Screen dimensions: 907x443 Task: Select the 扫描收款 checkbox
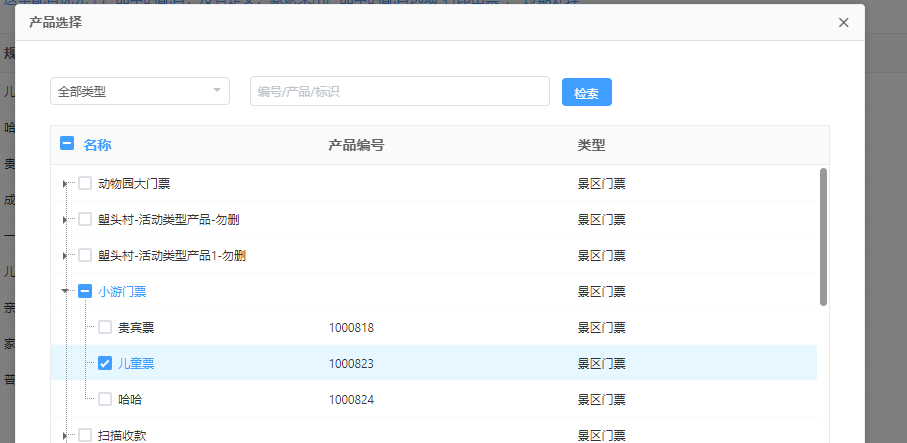tap(85, 435)
